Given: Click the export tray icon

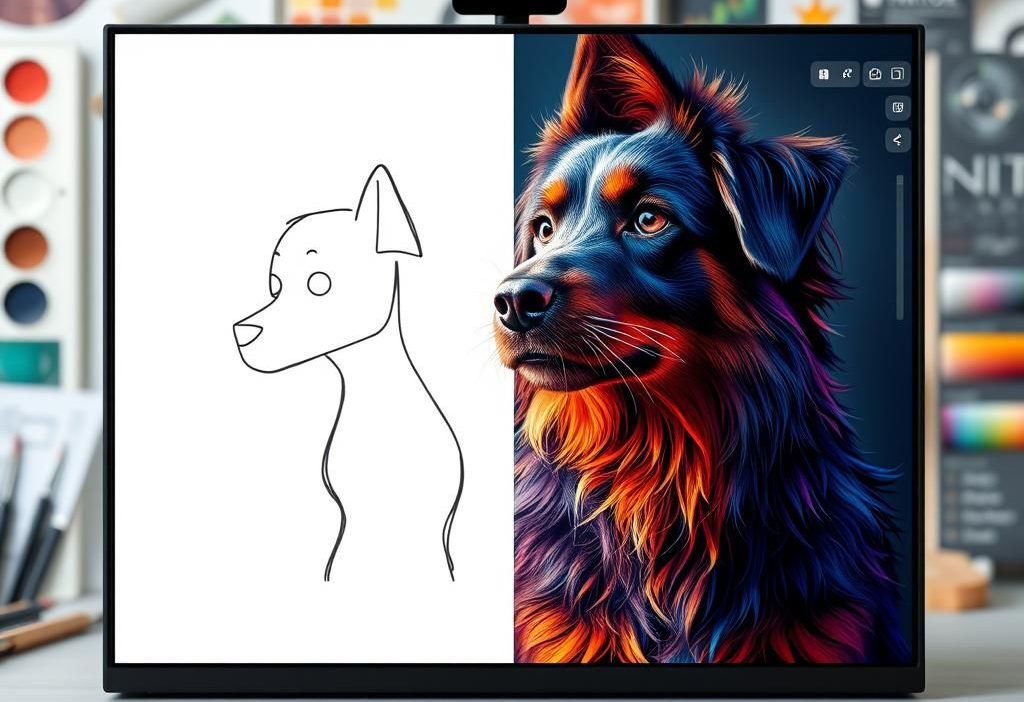Looking at the screenshot, I should (874, 74).
